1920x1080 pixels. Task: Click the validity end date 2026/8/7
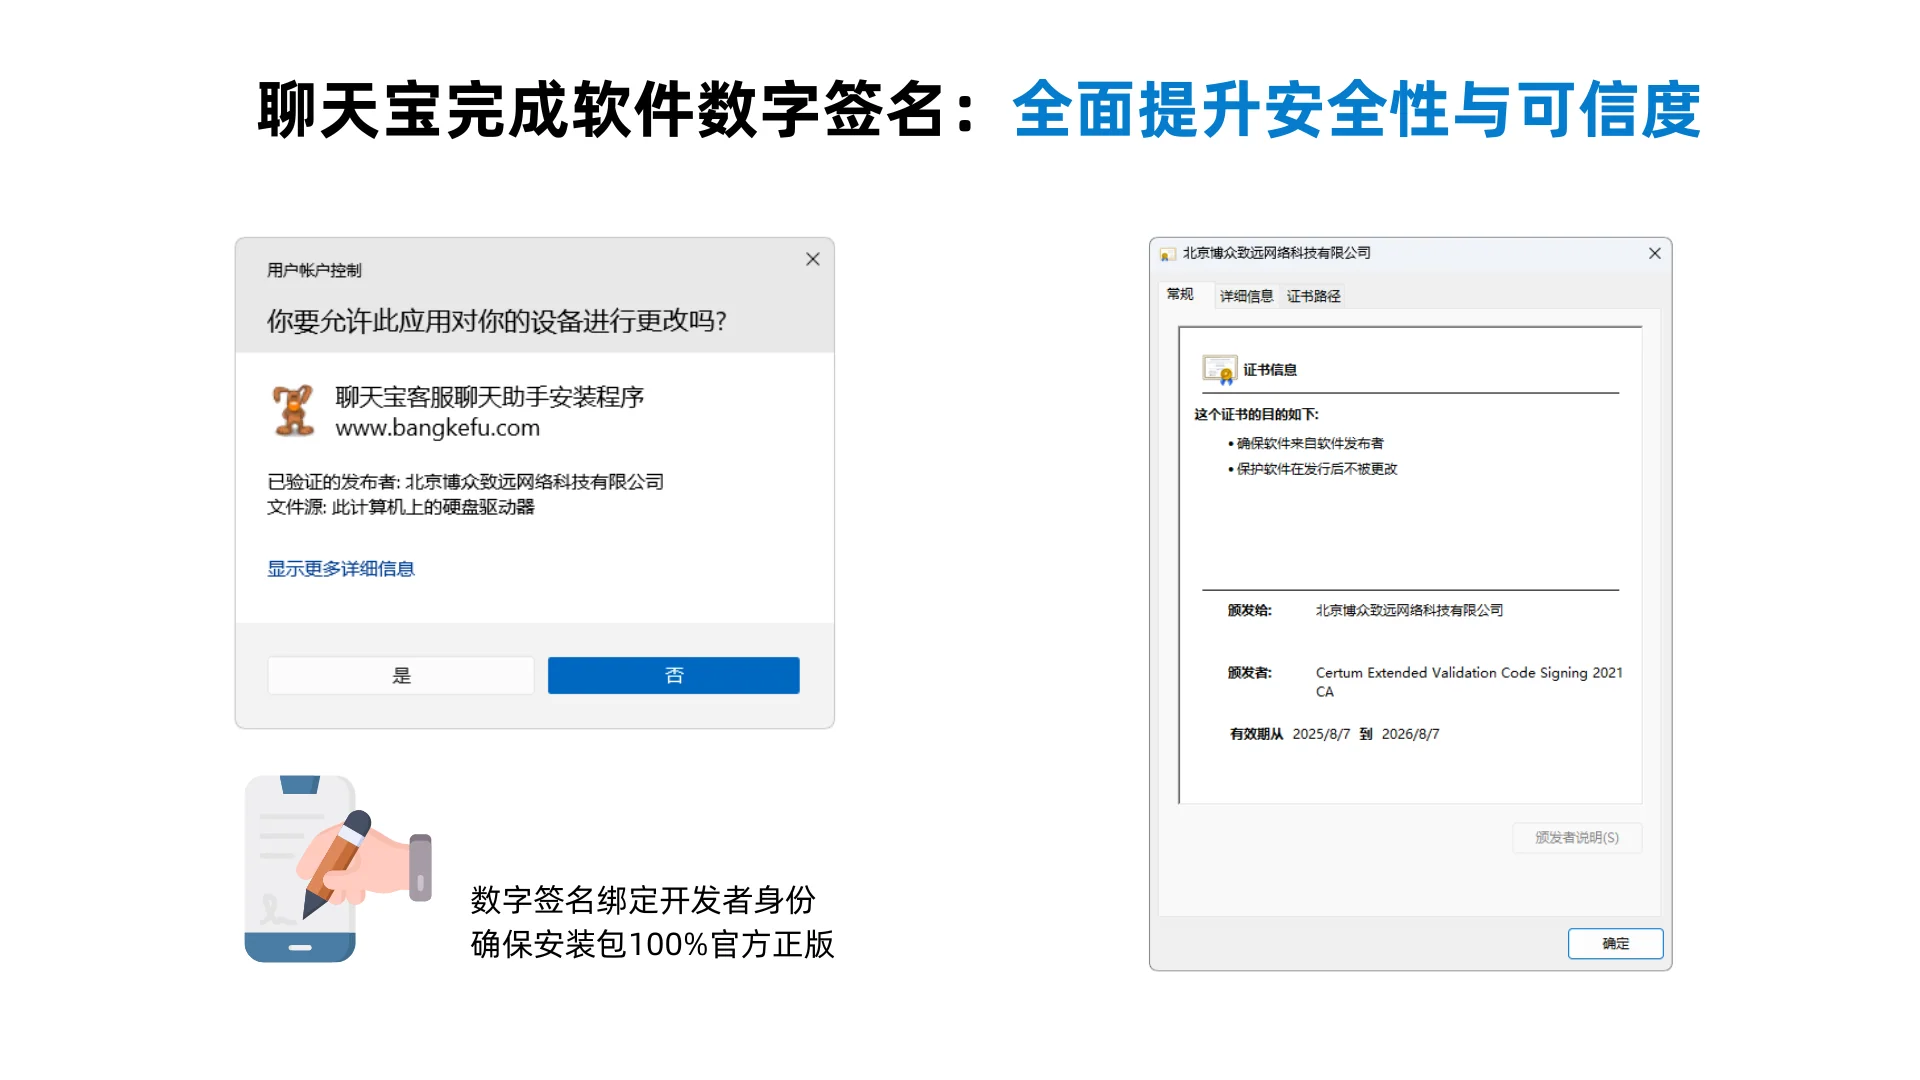(x=1410, y=734)
